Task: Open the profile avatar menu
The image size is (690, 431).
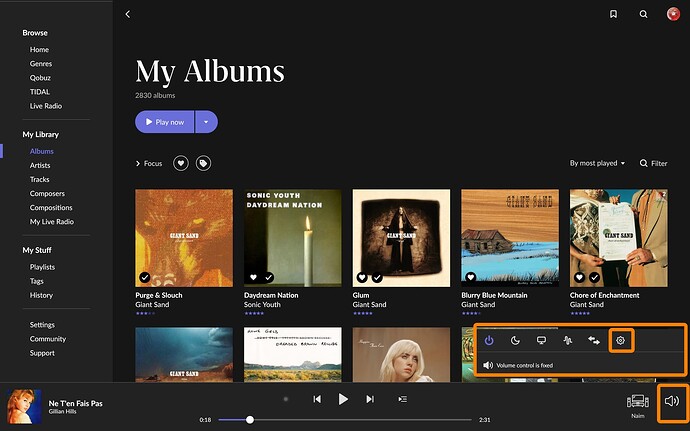Action: point(673,14)
